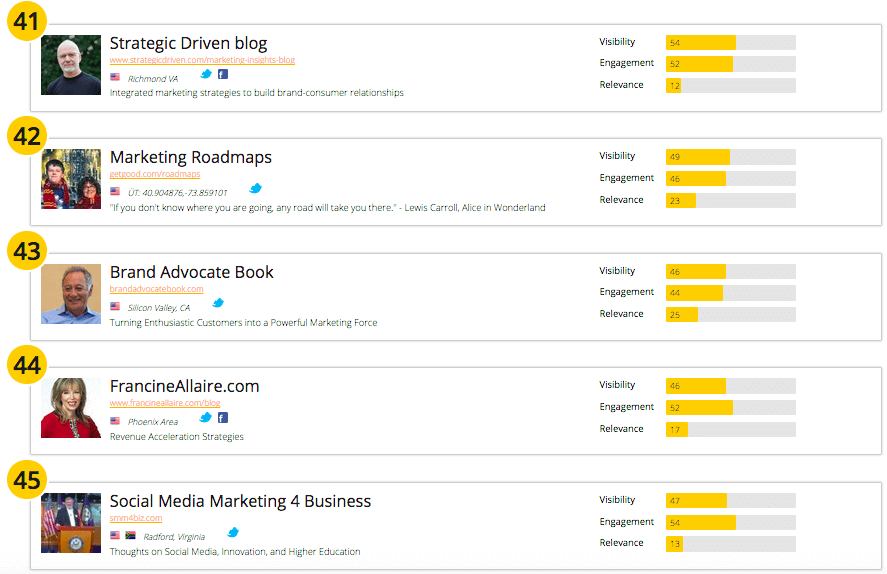Open FrancineAllaire.com's Twitter icon

206,418
